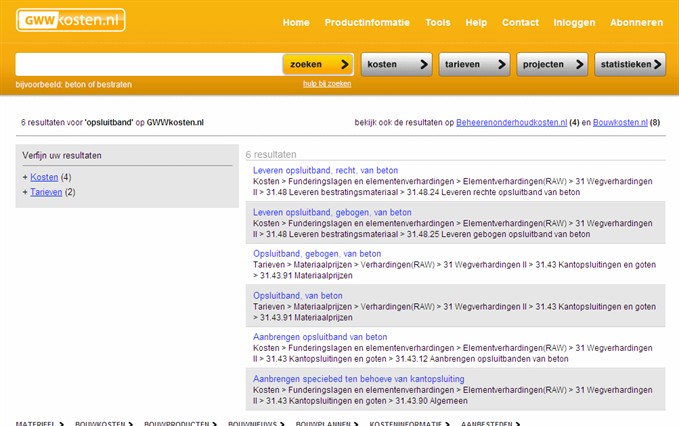Click the yellow zoeken button
This screenshot has width=679, height=426.
tap(318, 65)
